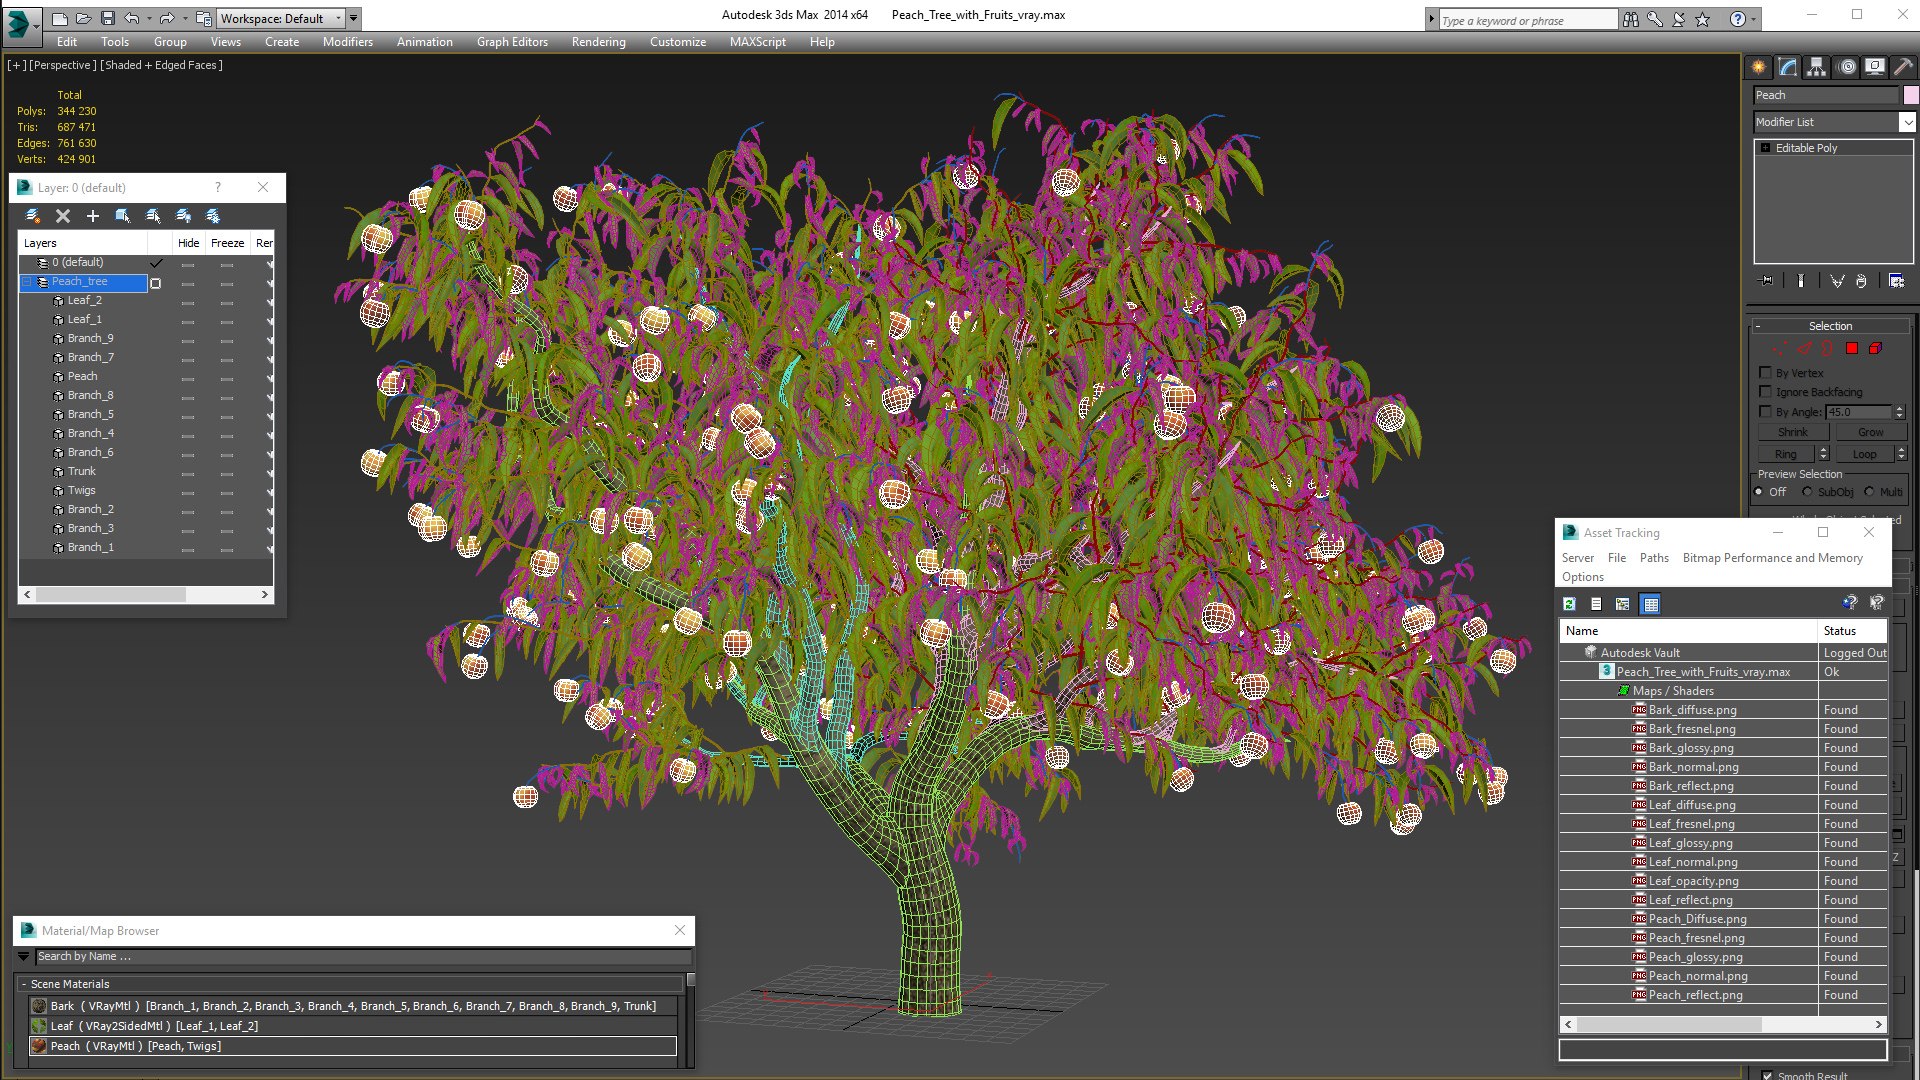Click the Undo arrow in title toolbar
The width and height of the screenshot is (1920, 1080).
(131, 18)
